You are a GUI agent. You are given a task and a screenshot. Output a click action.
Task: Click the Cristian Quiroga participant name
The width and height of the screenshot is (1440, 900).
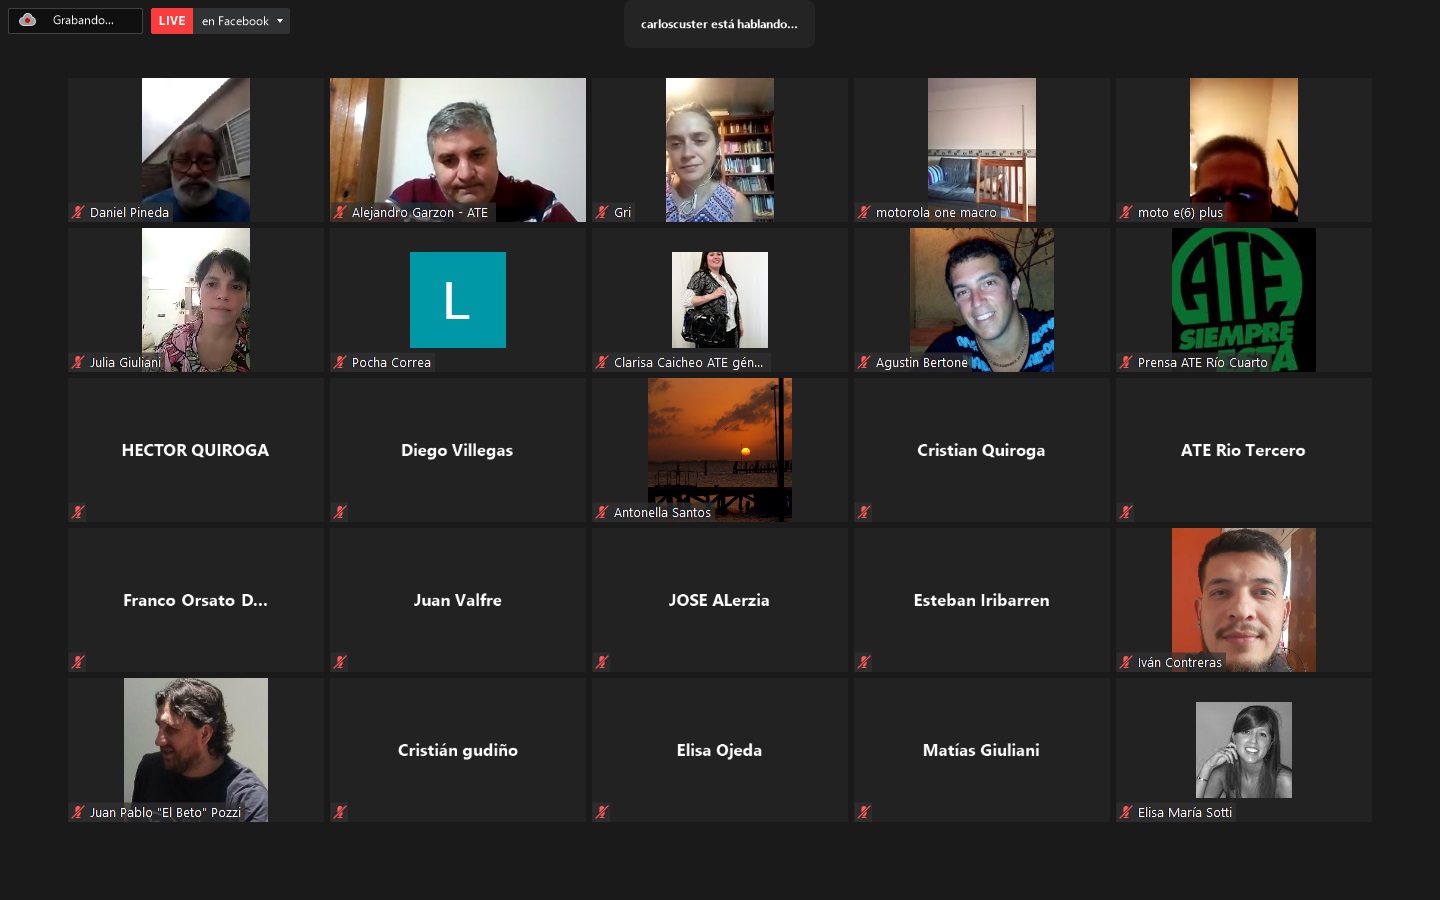point(981,450)
